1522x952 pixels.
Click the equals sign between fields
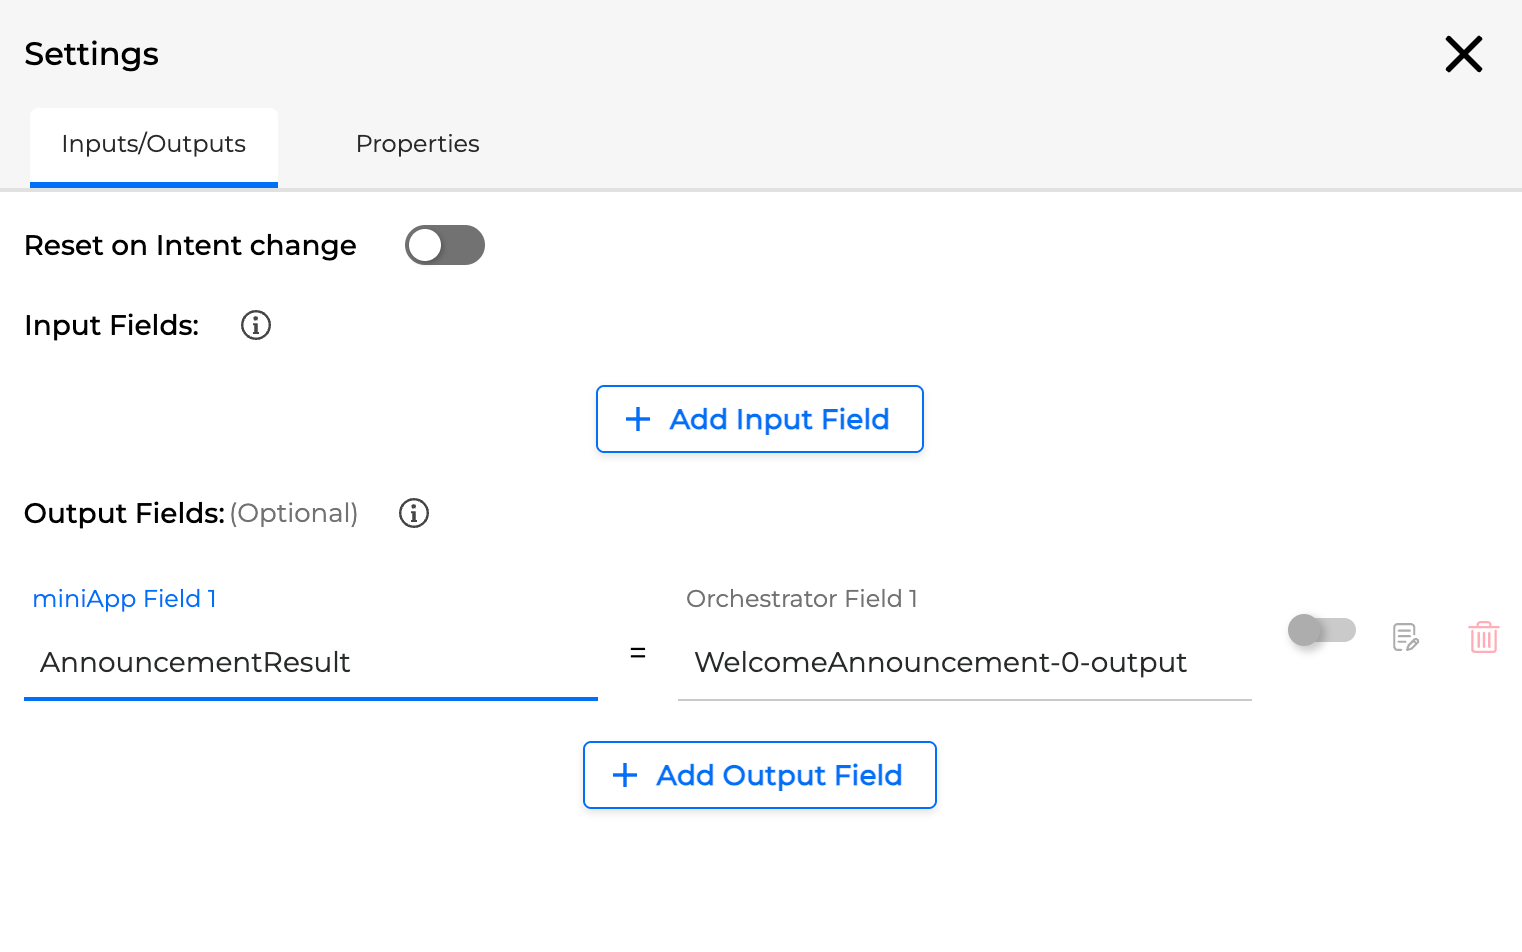pyautogui.click(x=638, y=653)
